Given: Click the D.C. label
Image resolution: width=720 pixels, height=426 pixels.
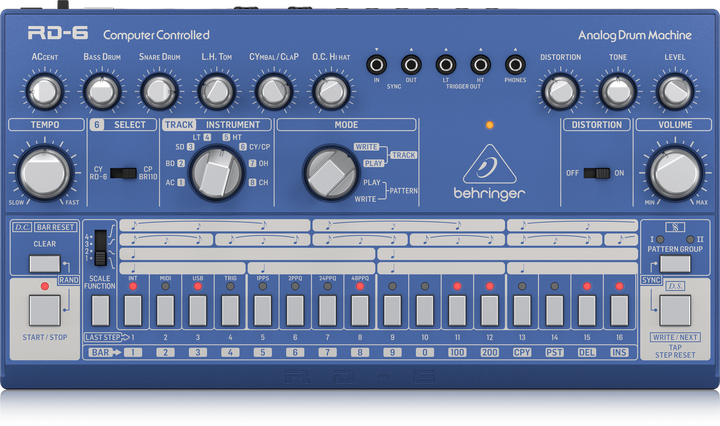Looking at the screenshot, I should 22,227.
